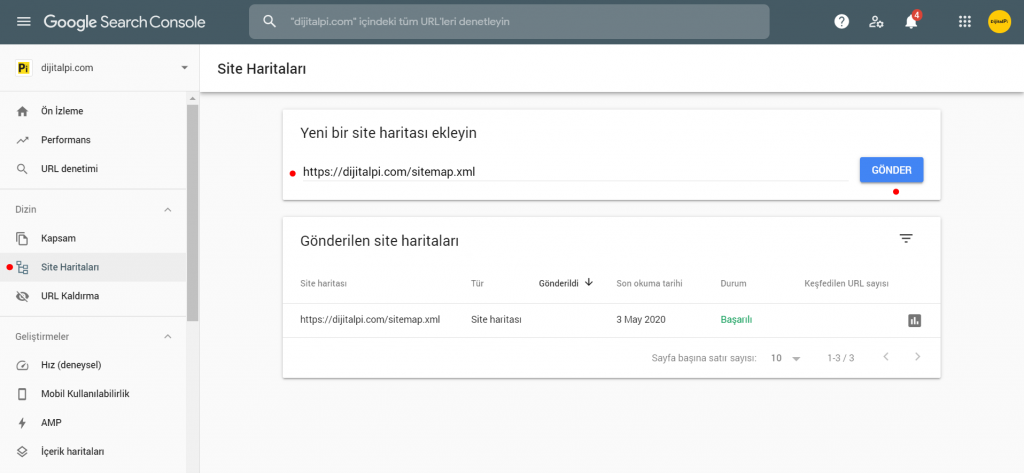Click Google Search Console logo
The width and height of the screenshot is (1024, 473).
125,22
